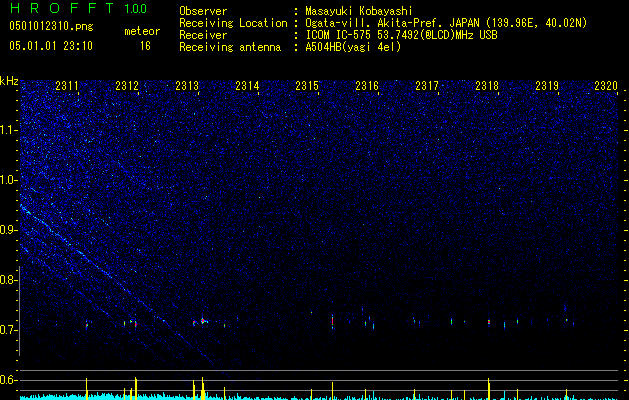Click the bright meteor echo near 2313
The height and width of the screenshot is (400, 629).
(x=203, y=321)
